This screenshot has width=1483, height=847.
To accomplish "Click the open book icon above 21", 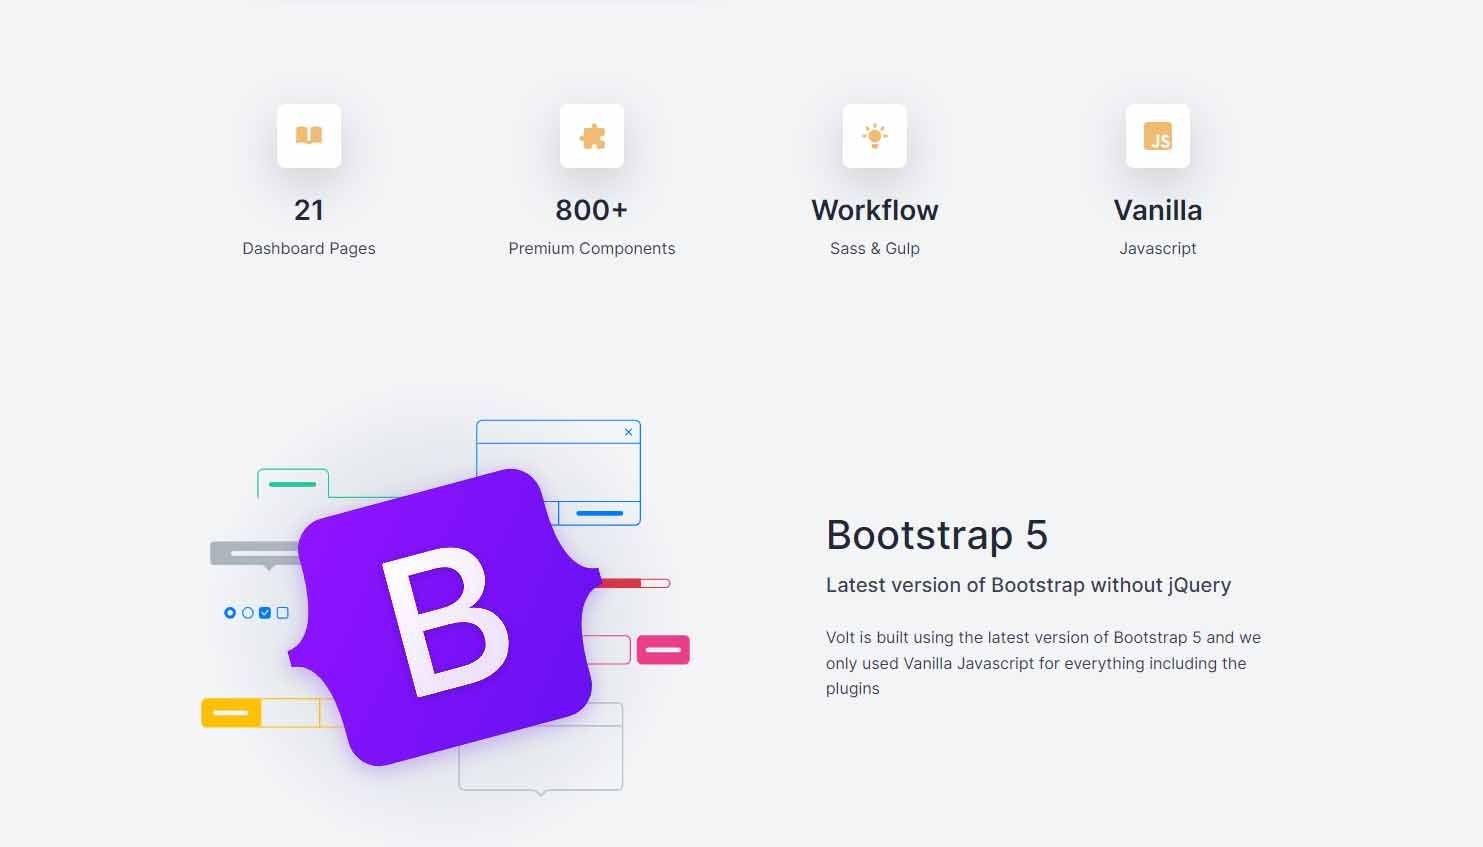I will 309,135.
